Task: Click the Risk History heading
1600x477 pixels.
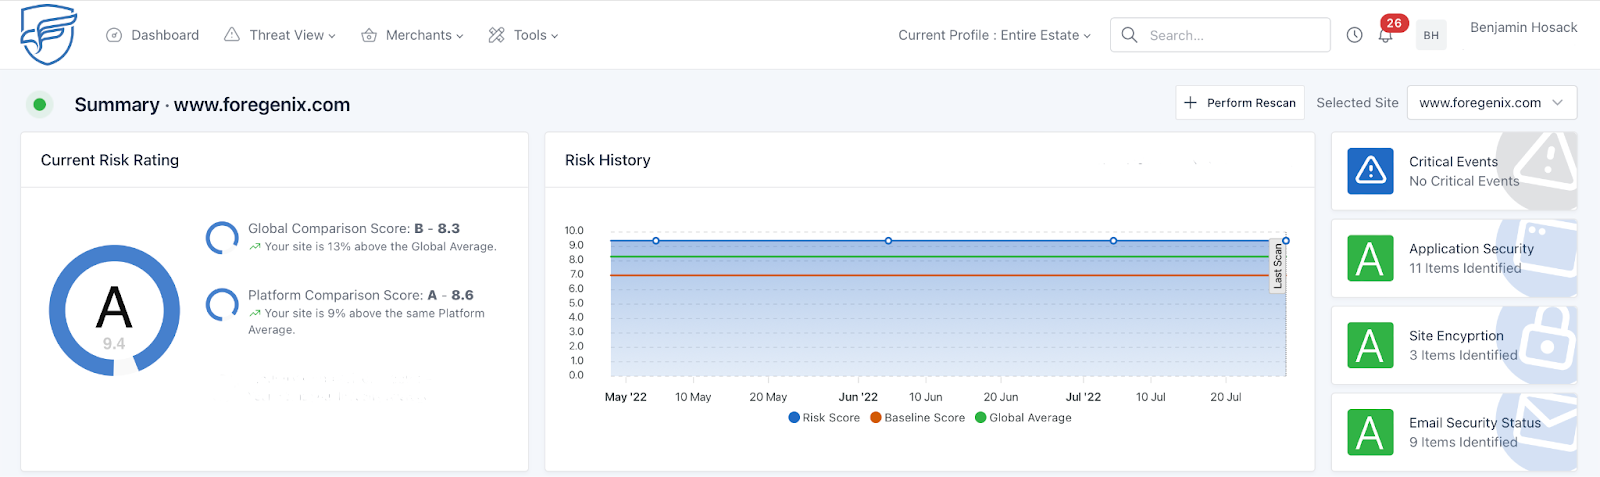Action: pos(607,160)
